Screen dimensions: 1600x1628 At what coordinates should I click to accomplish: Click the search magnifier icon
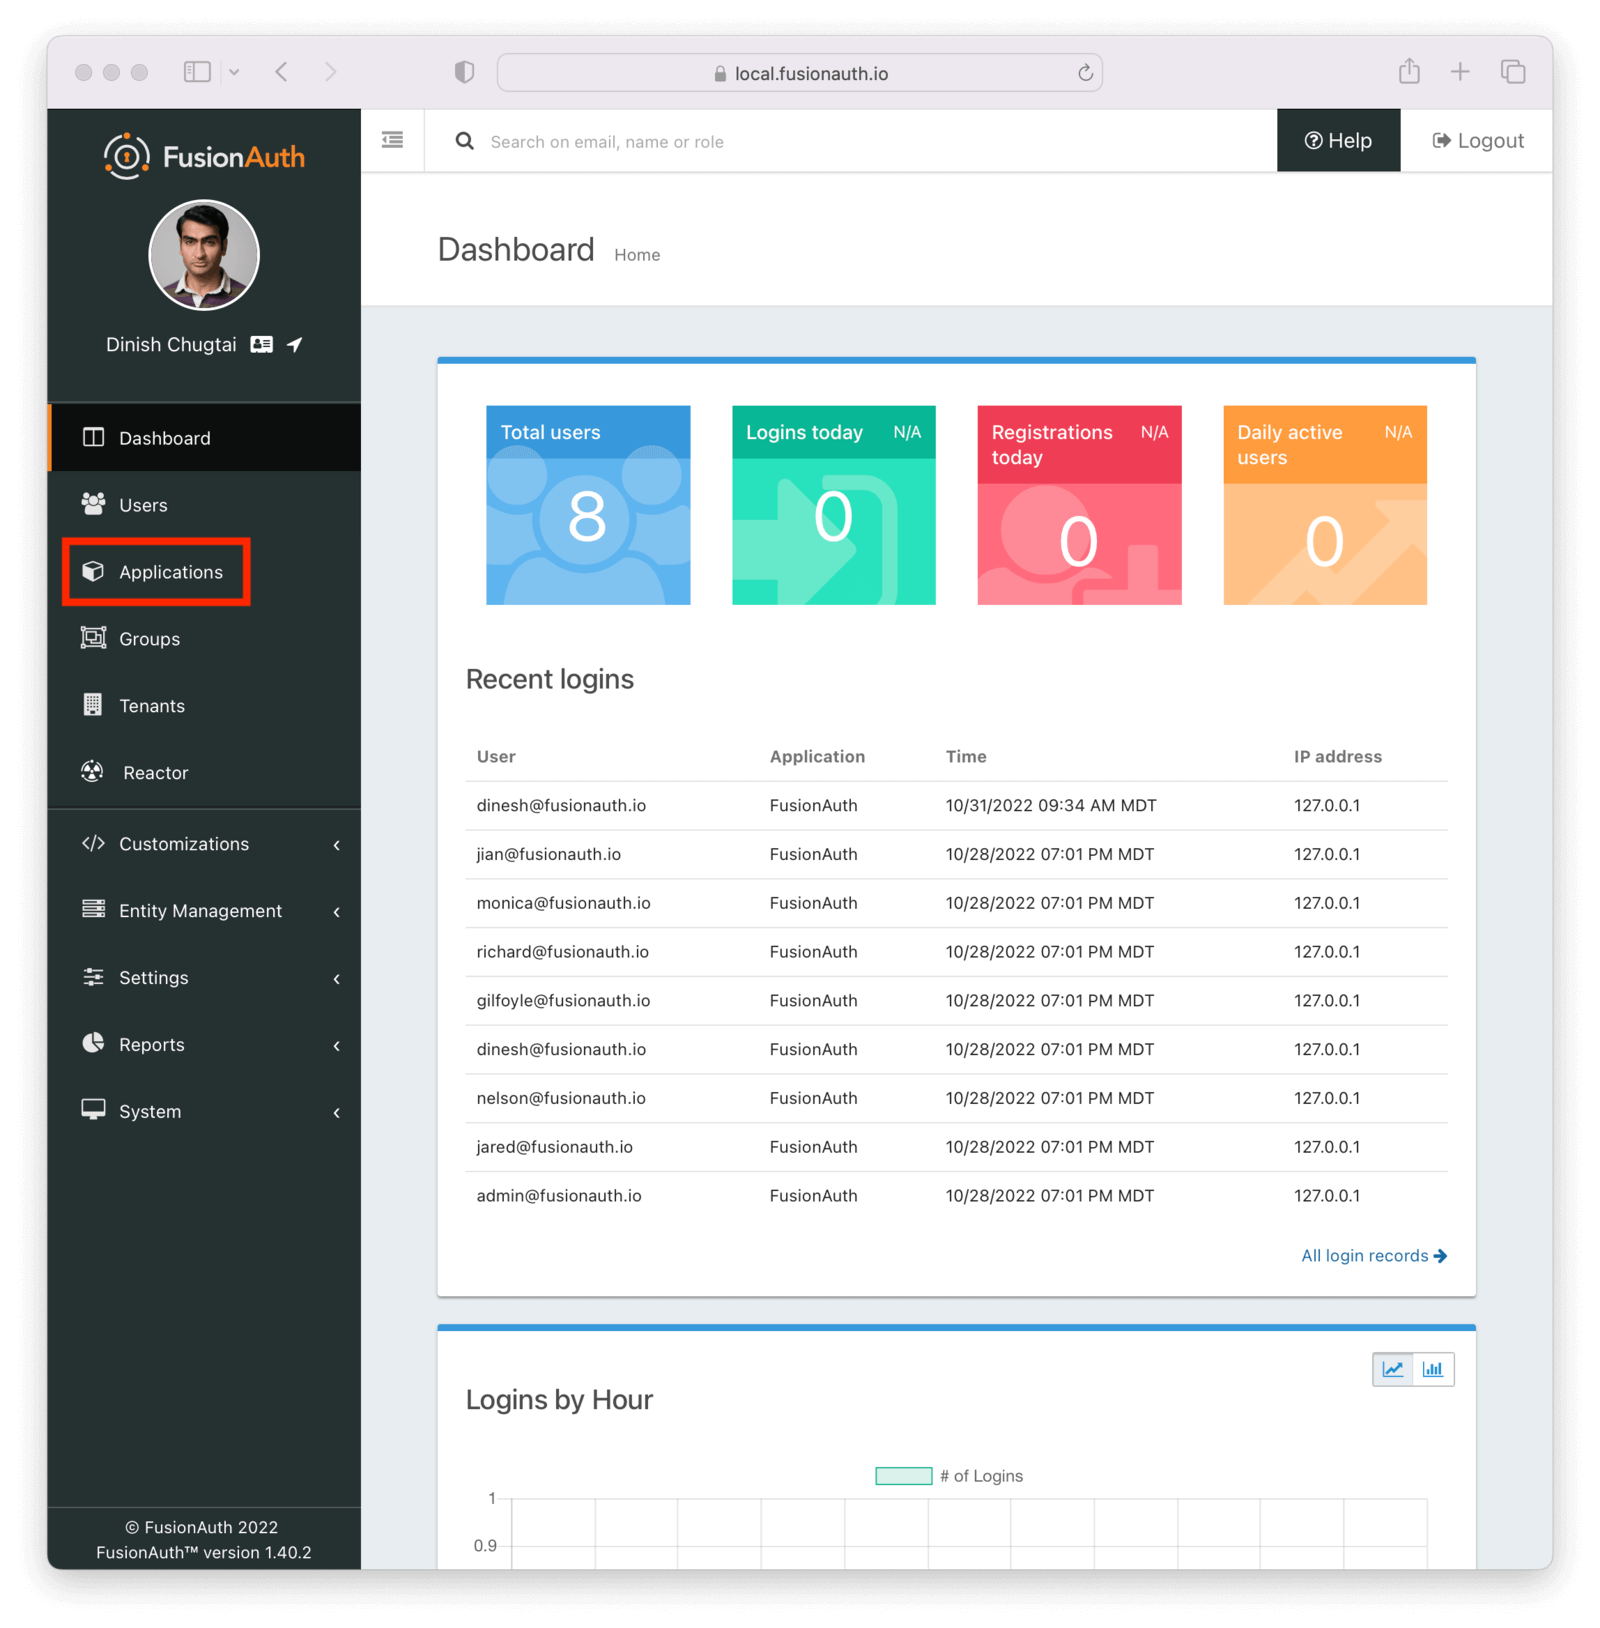point(465,141)
